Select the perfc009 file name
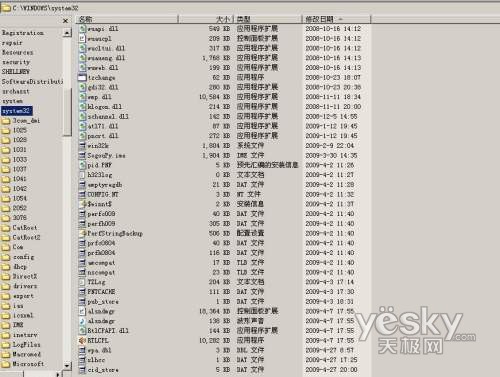Screen dimensions: 500x377 click(101, 214)
